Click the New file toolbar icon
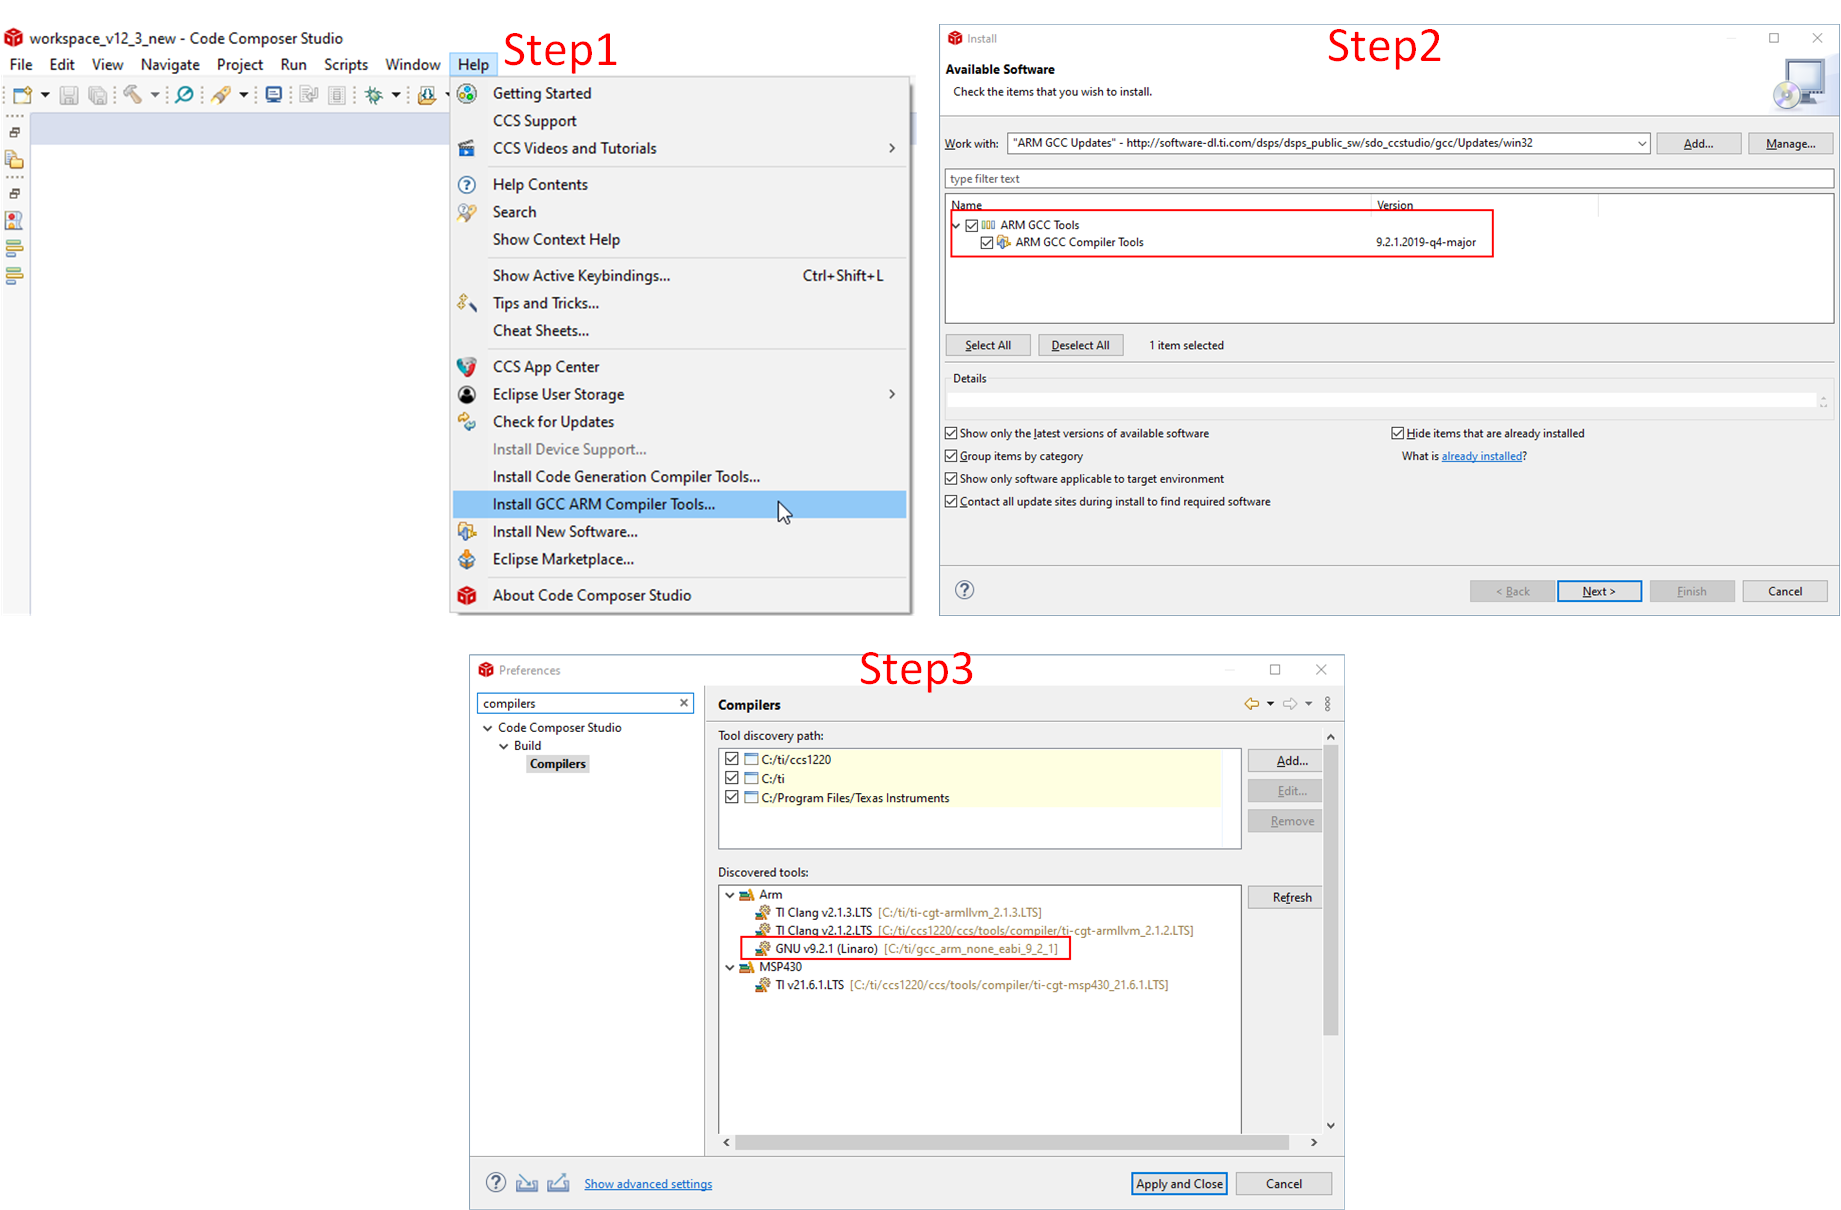This screenshot has height=1210, width=1841. [x=22, y=95]
